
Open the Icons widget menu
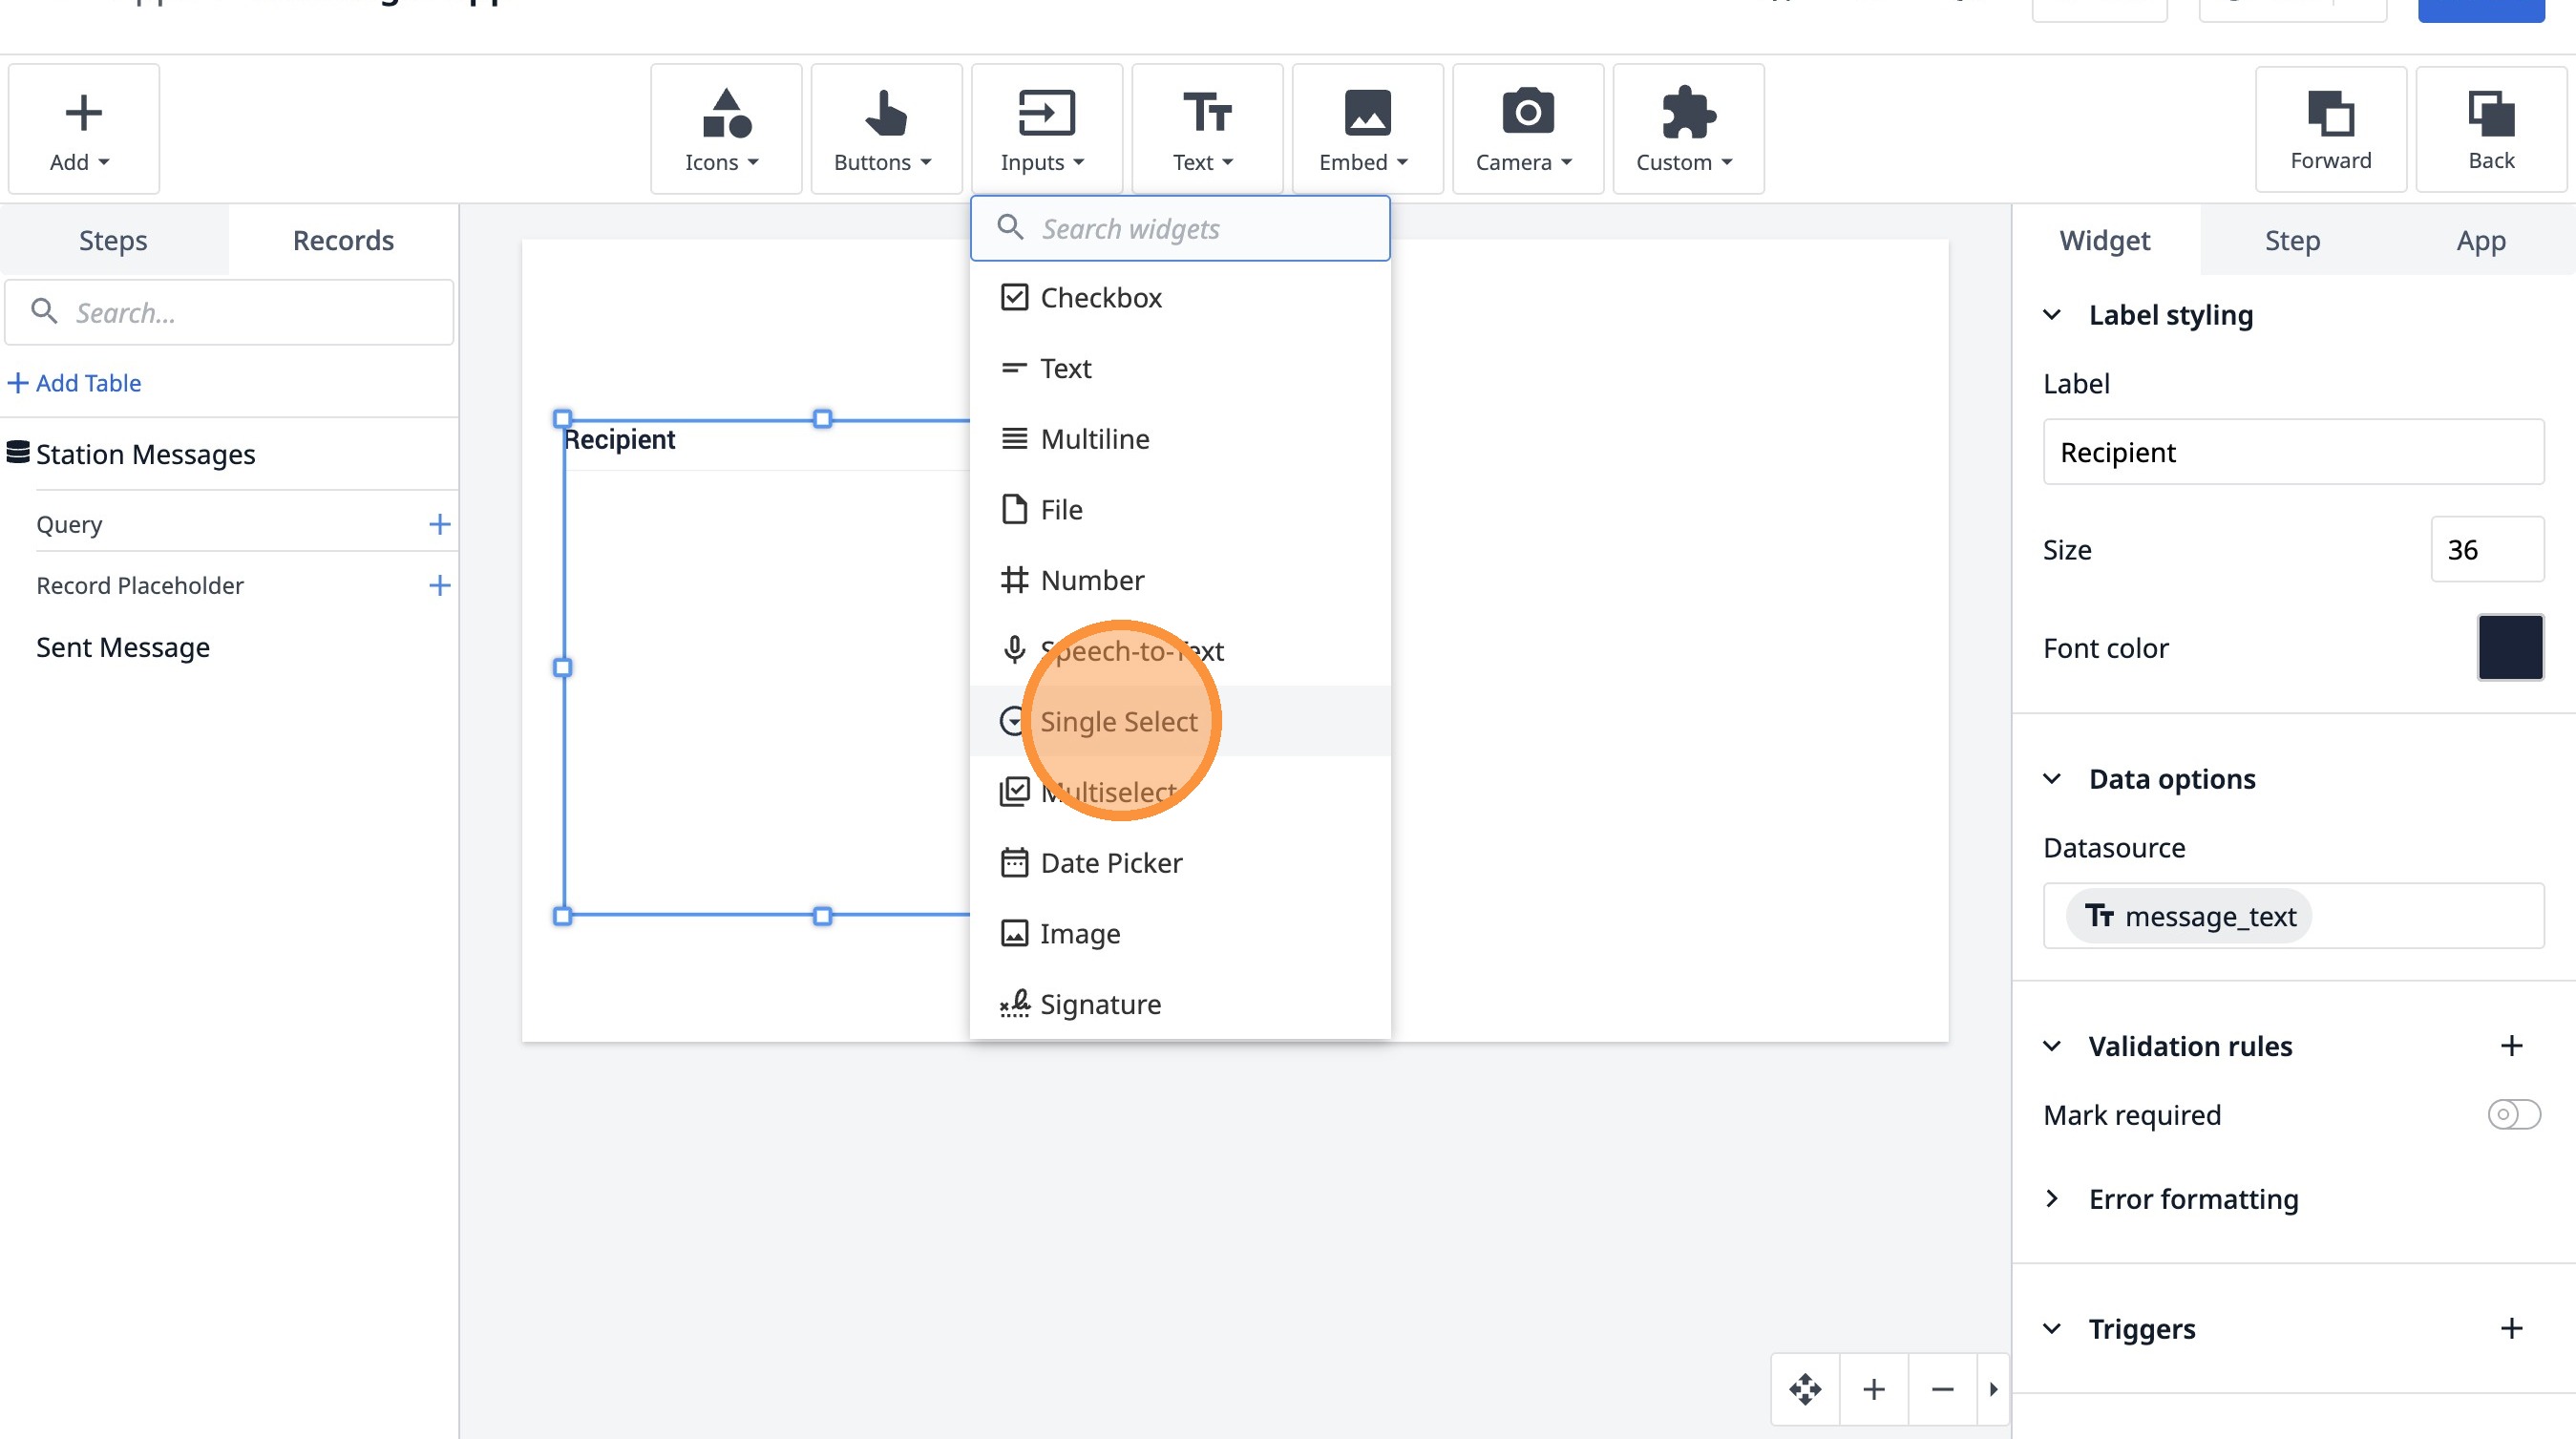click(725, 129)
